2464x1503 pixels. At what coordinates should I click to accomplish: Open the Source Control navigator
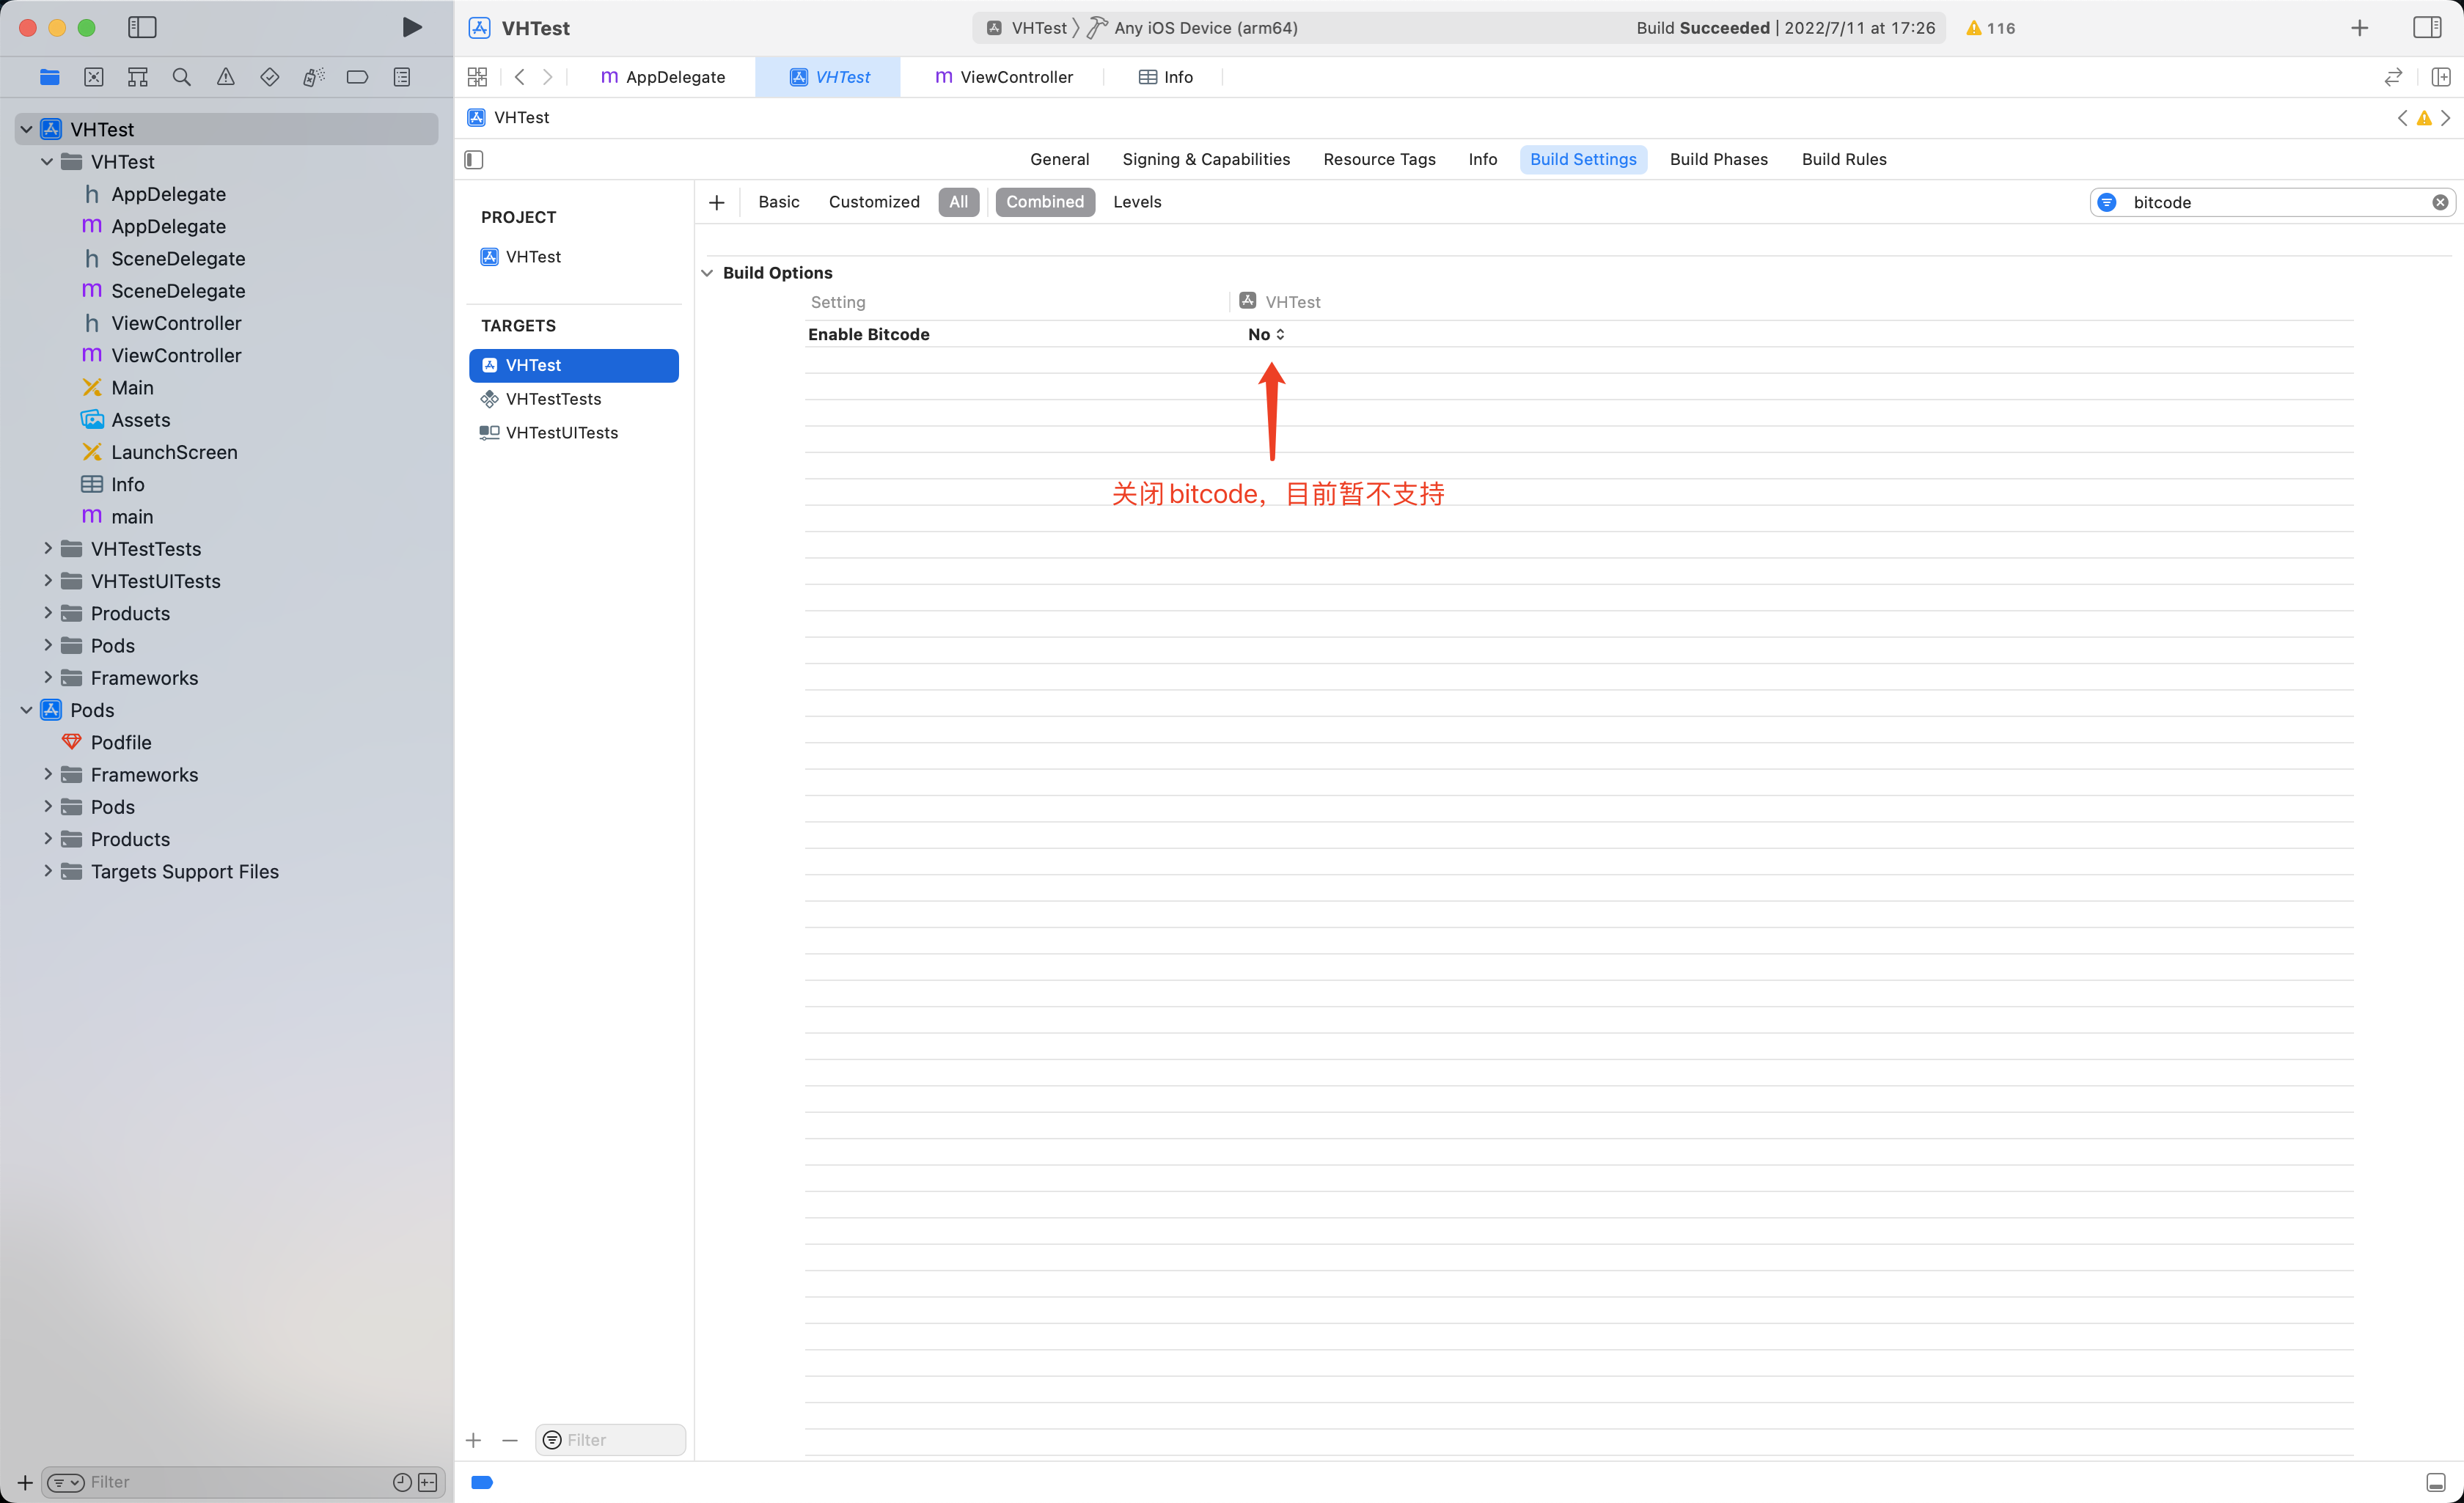pos(93,77)
